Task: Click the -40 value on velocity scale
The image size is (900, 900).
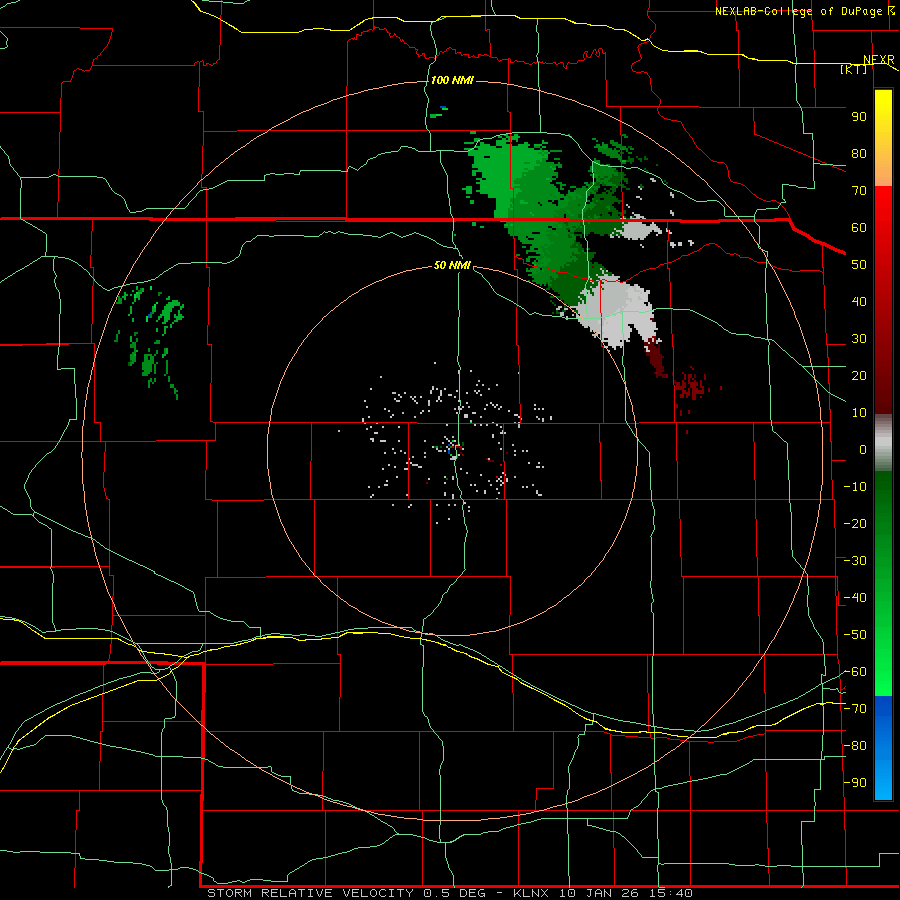Action: pyautogui.click(x=855, y=598)
